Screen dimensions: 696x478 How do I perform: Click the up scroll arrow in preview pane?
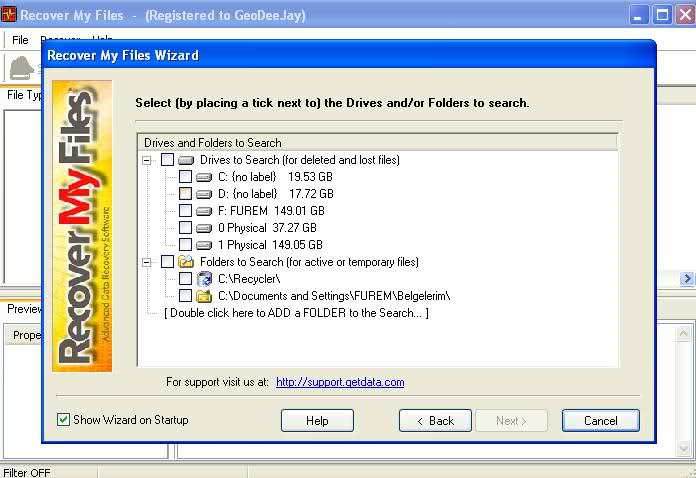[683, 333]
